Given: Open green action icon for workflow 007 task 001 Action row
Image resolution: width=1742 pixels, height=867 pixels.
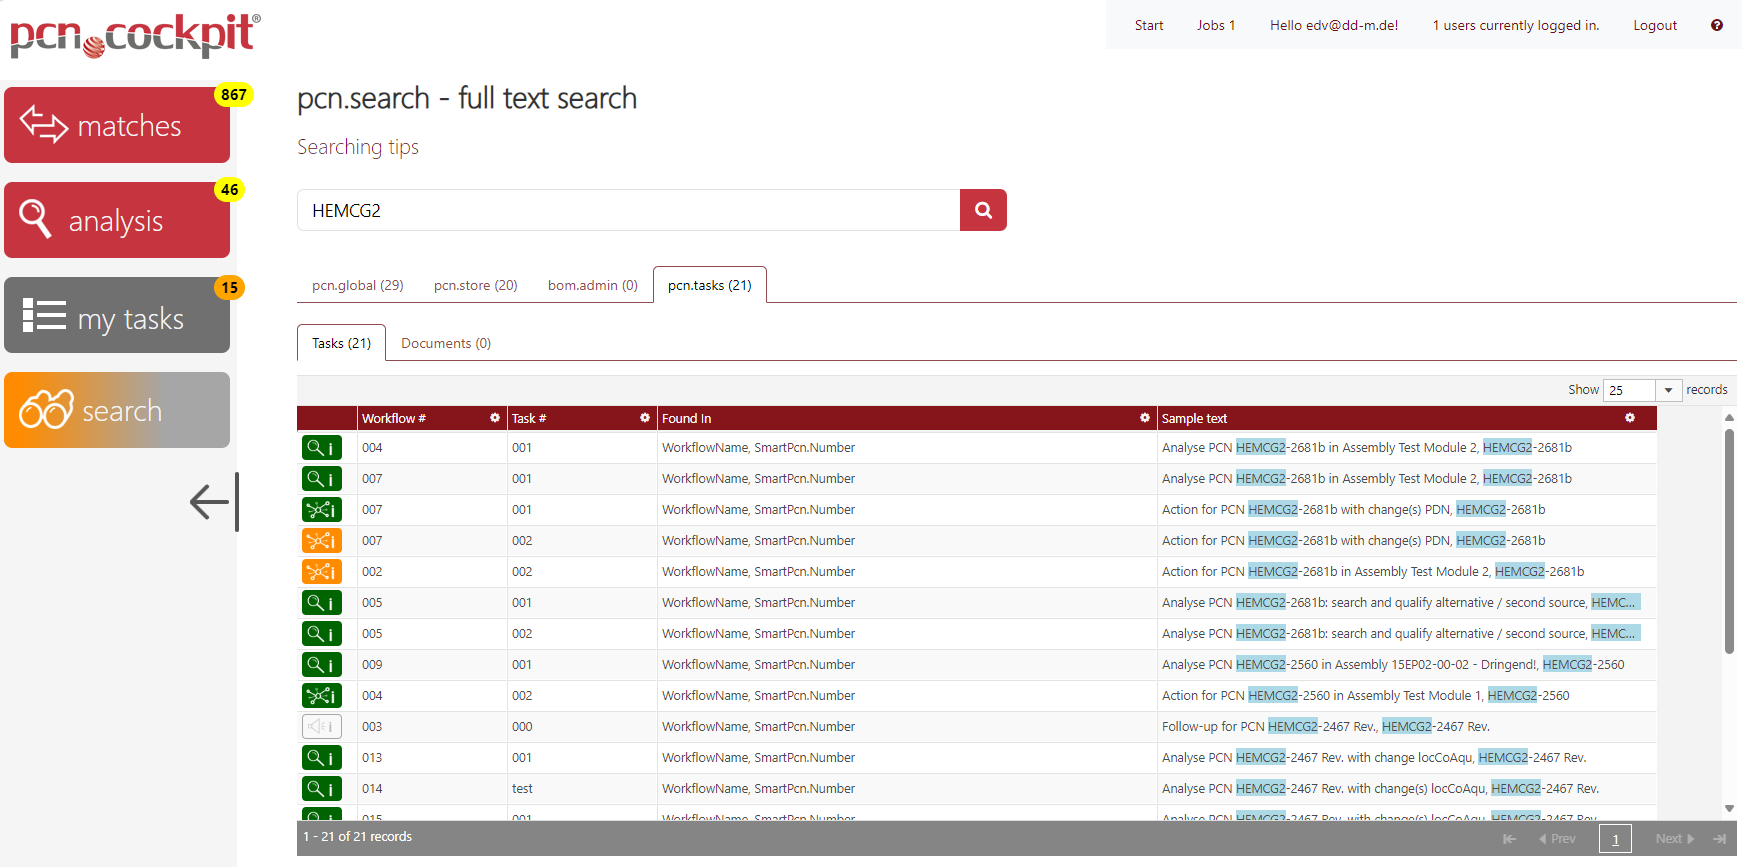Looking at the screenshot, I should point(322,510).
